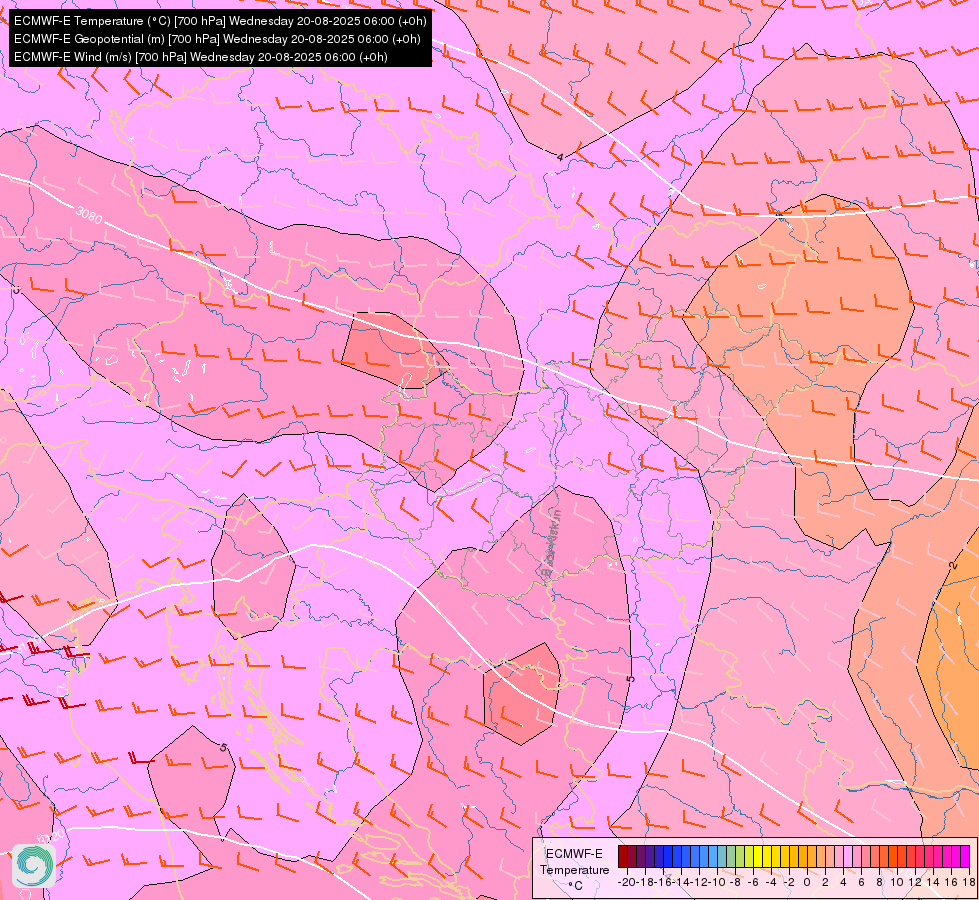Select the ECMWF-E Geopotential 700 hPa title line
The height and width of the screenshot is (900, 979).
tap(217, 39)
